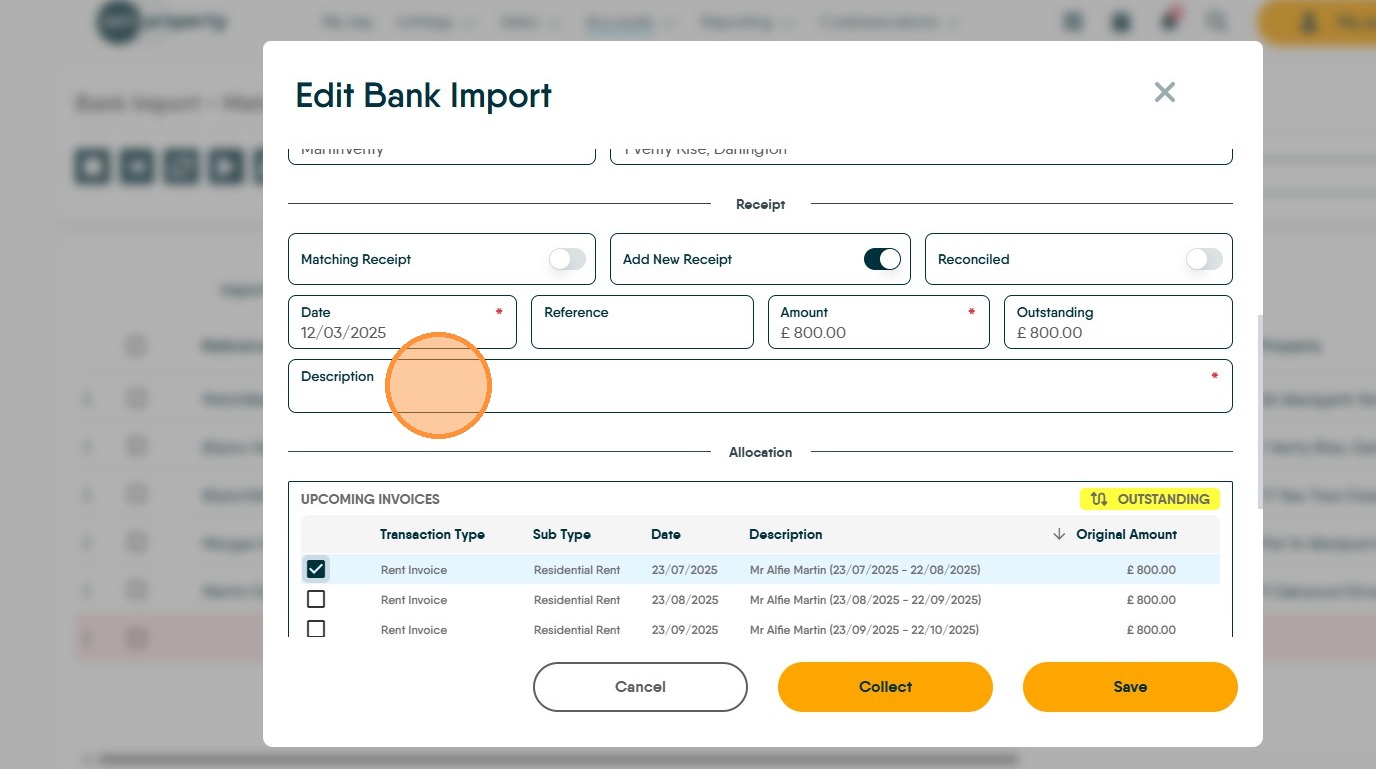Image resolution: width=1376 pixels, height=769 pixels.
Task: Select 'Mr Alfie Martin (23/09/2025 - 22/10/2025)' description
Action: pos(864,630)
